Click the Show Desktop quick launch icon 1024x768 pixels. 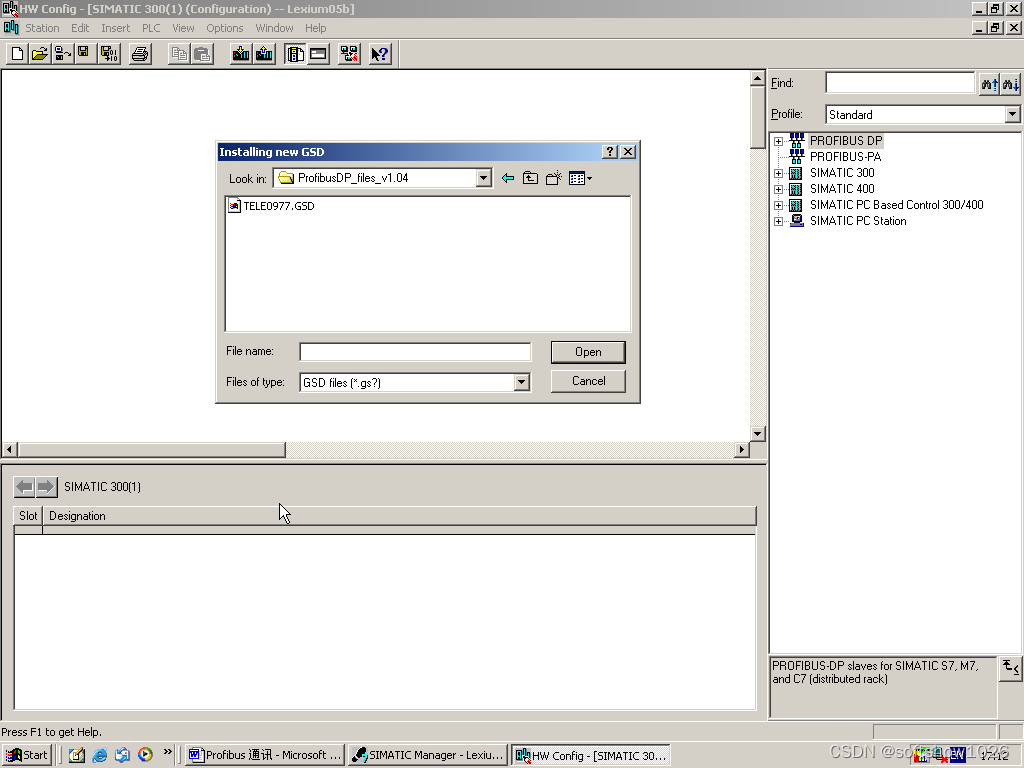(x=77, y=755)
